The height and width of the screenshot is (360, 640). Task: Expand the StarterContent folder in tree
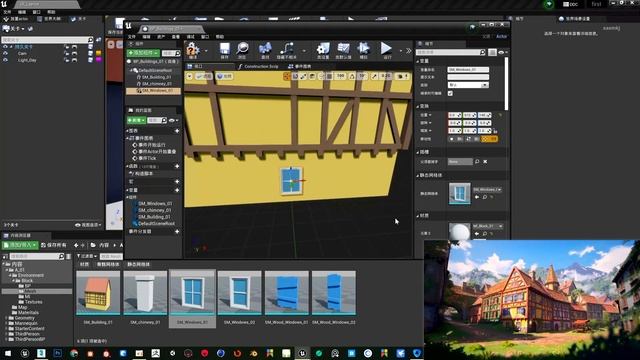tap(6, 329)
